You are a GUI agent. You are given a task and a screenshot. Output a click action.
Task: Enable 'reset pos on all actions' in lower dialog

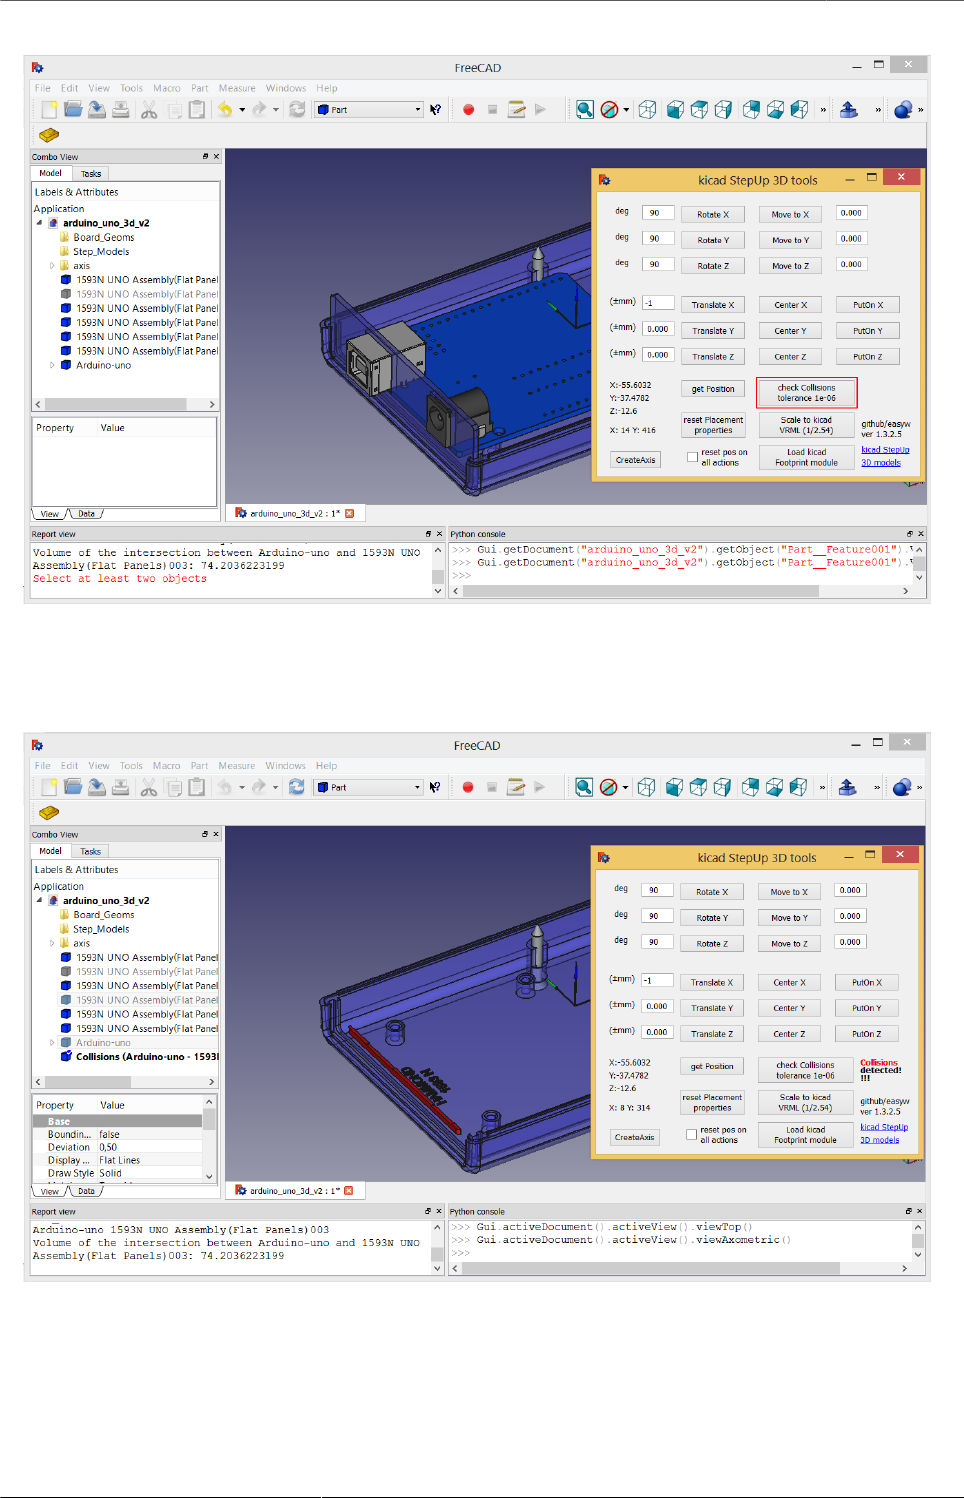691,1134
